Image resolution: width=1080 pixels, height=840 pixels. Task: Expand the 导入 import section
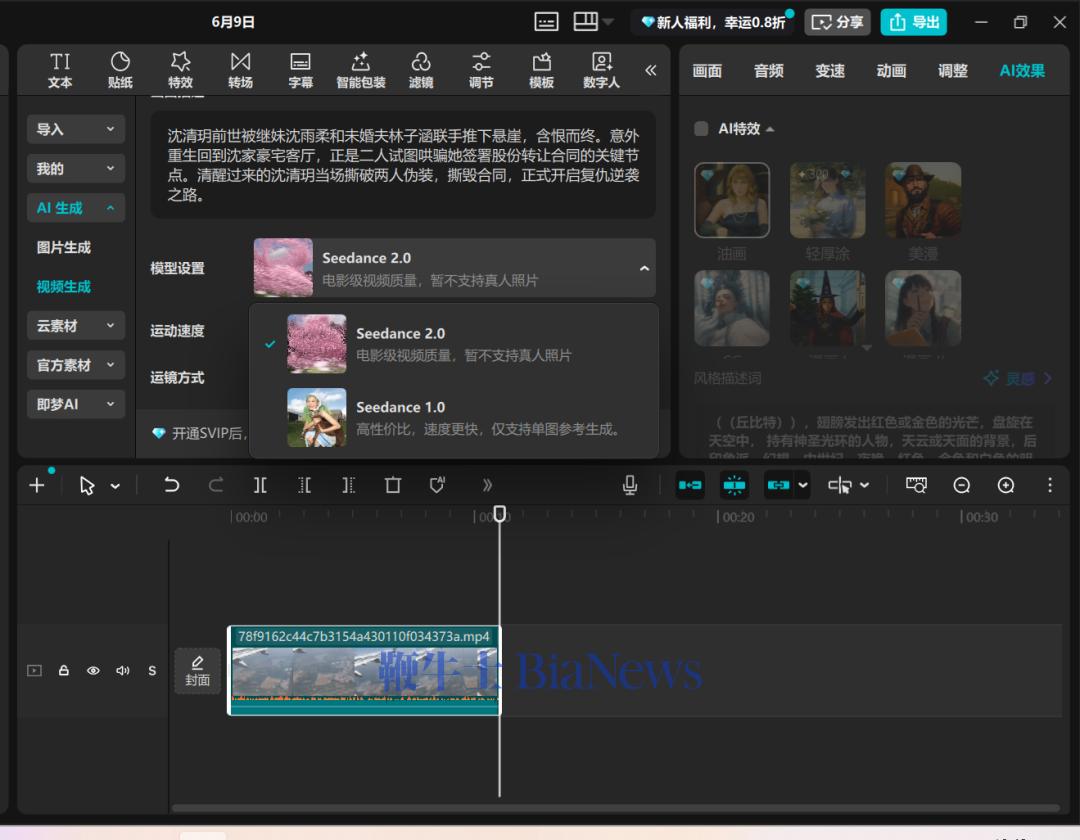pyautogui.click(x=76, y=129)
